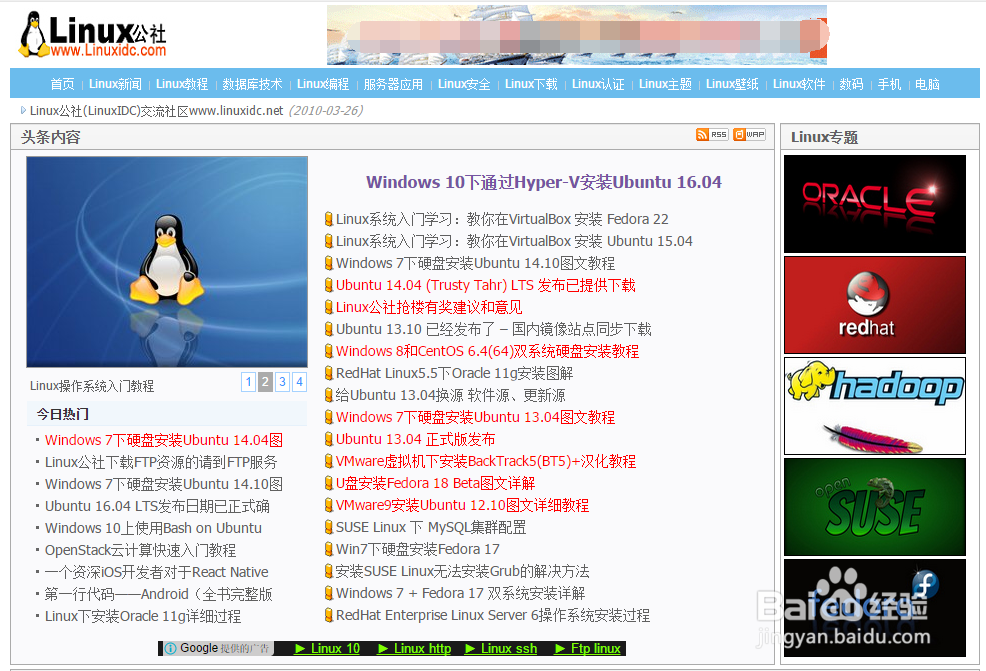Open Linux壁纸 navigation item

732,84
